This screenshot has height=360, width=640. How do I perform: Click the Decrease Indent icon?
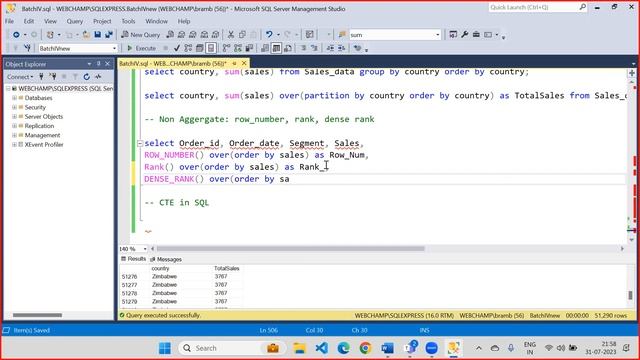click(x=330, y=48)
